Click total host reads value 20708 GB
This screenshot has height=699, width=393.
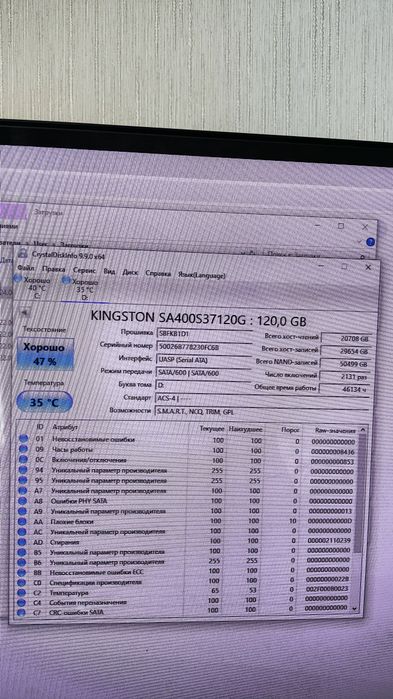pos(346,339)
